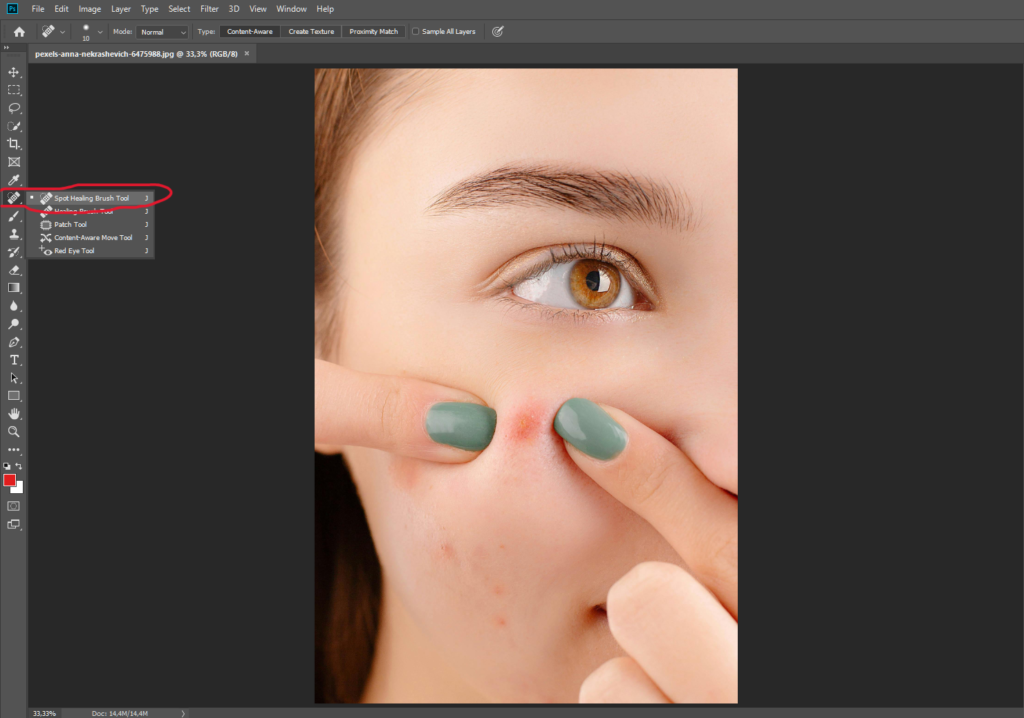Activate the Hand tool
The width and height of the screenshot is (1024, 718).
click(x=14, y=413)
